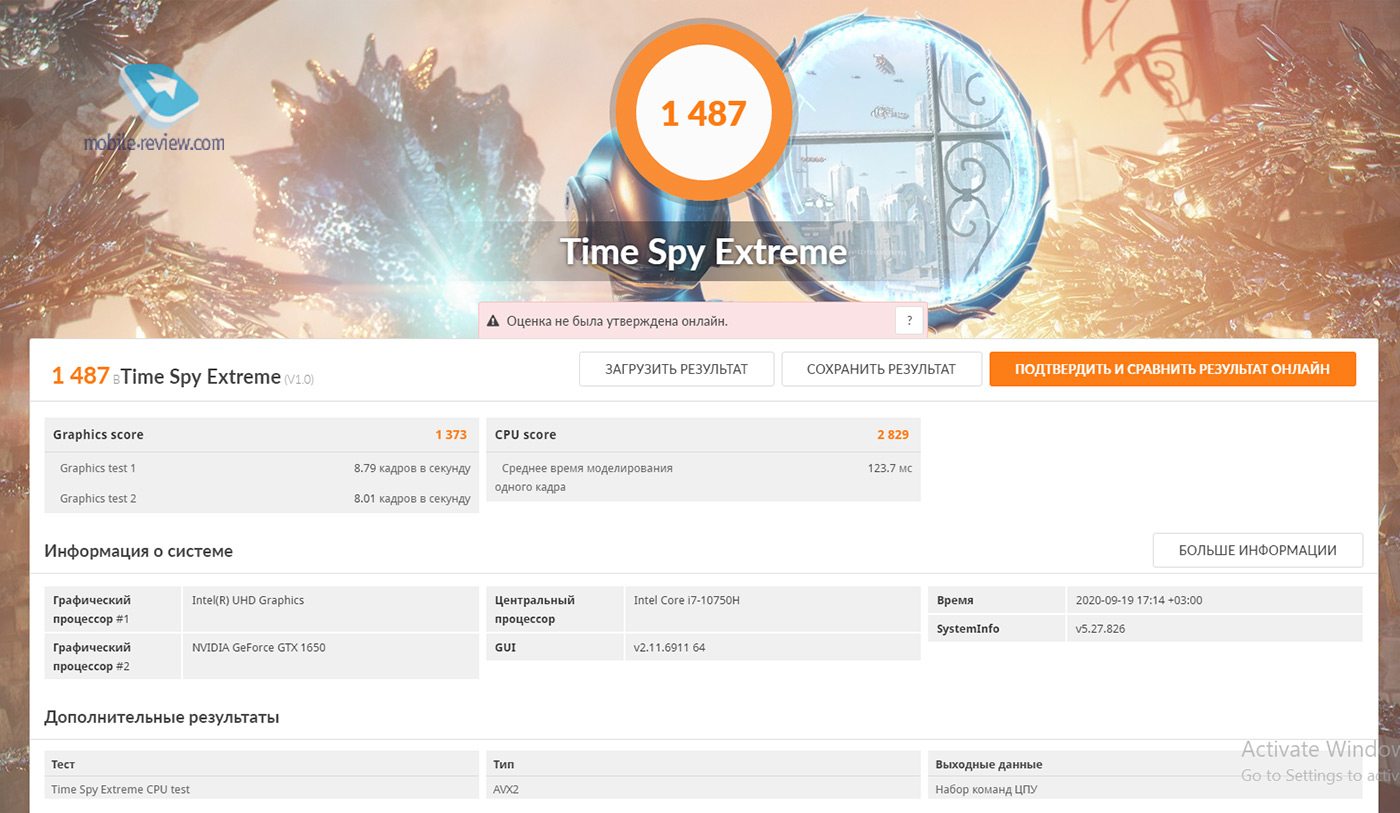Save the result with СОХРАНИТЬ РЕЗУЛЬТАТ
Screen dimensions: 1400x813
[881, 369]
